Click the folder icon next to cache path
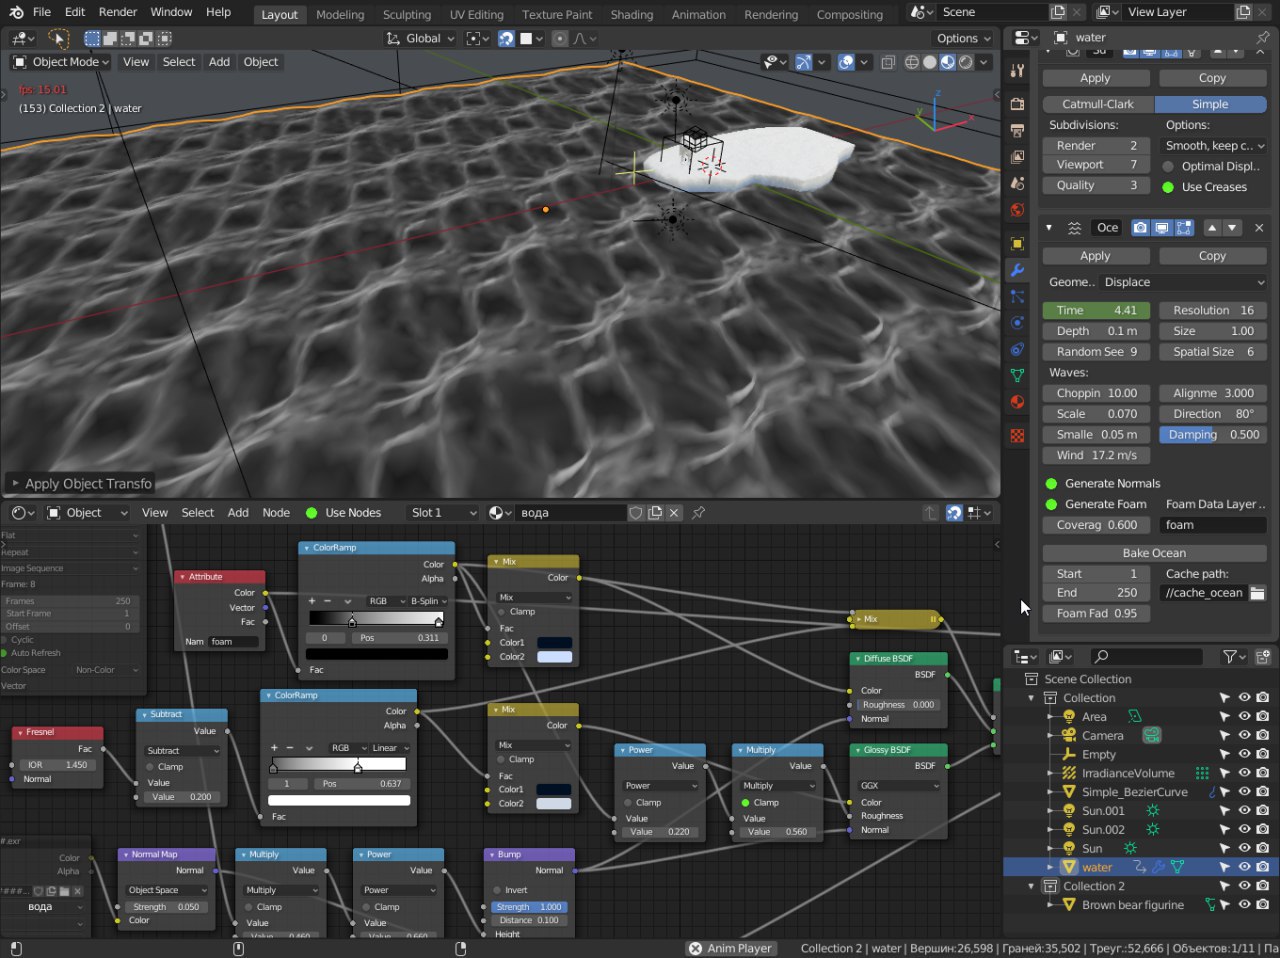This screenshot has width=1280, height=958. [1258, 593]
